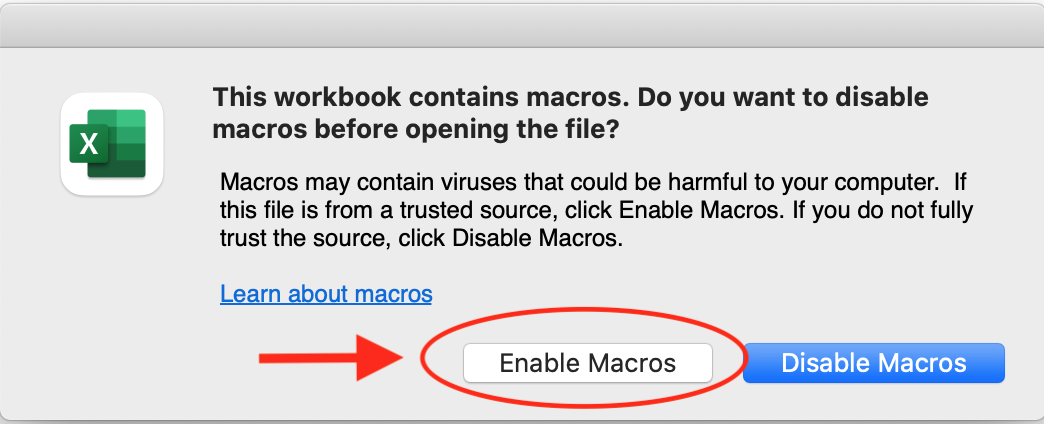Image resolution: width=1044 pixels, height=424 pixels.
Task: Click the gray dialog title bar
Action: pyautogui.click(x=522, y=23)
